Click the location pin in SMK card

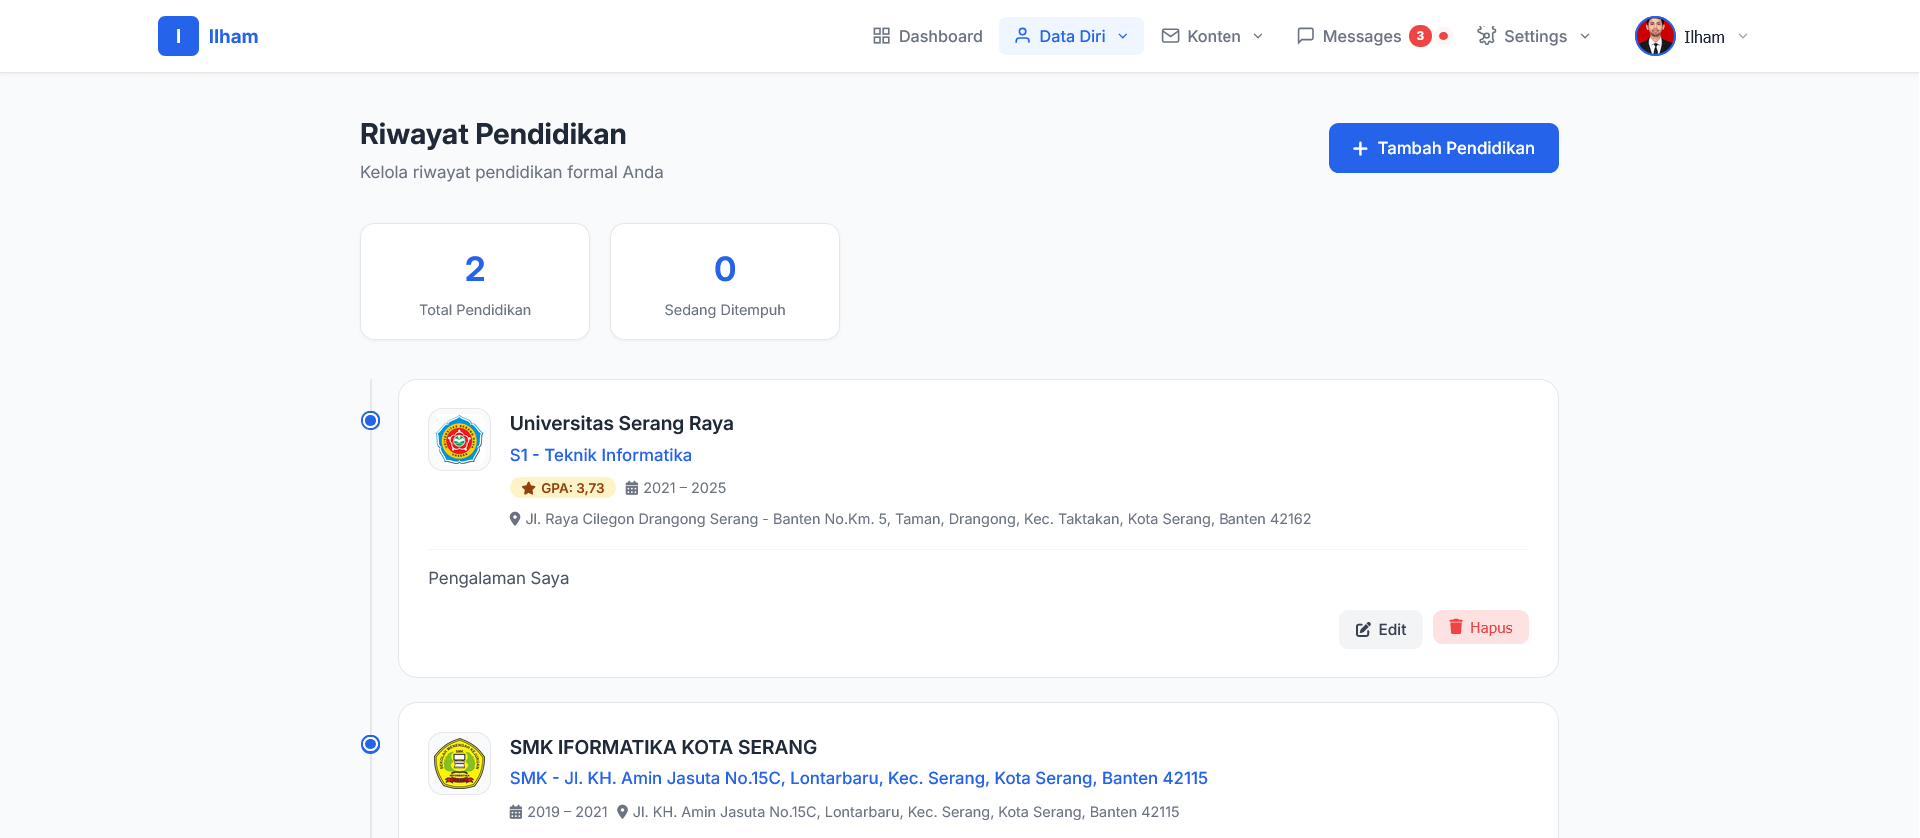click(x=622, y=812)
